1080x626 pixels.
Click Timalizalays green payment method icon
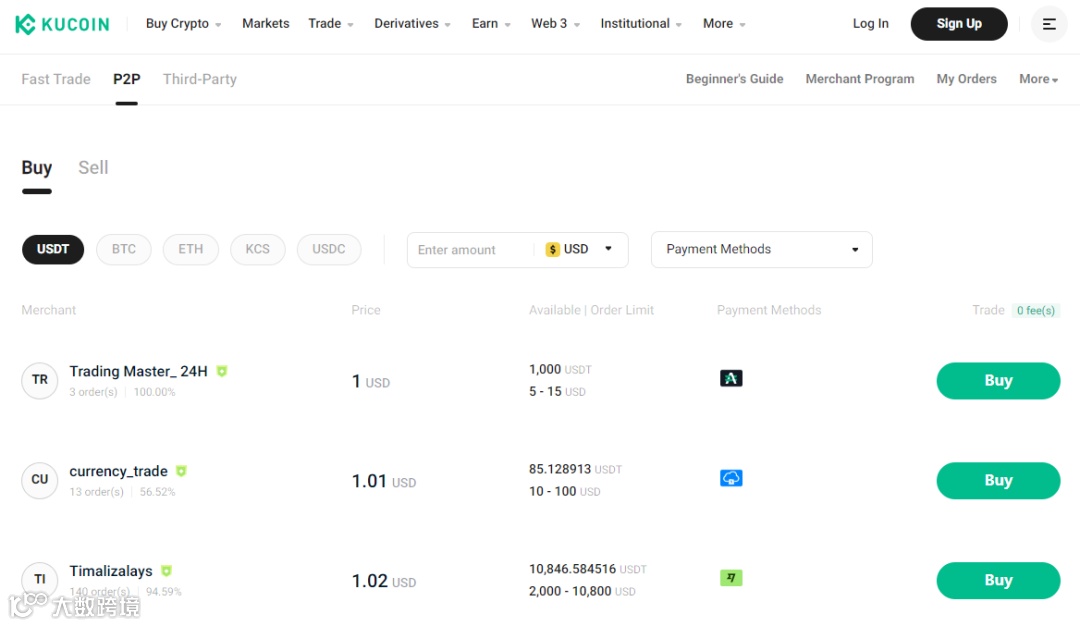[x=731, y=578]
